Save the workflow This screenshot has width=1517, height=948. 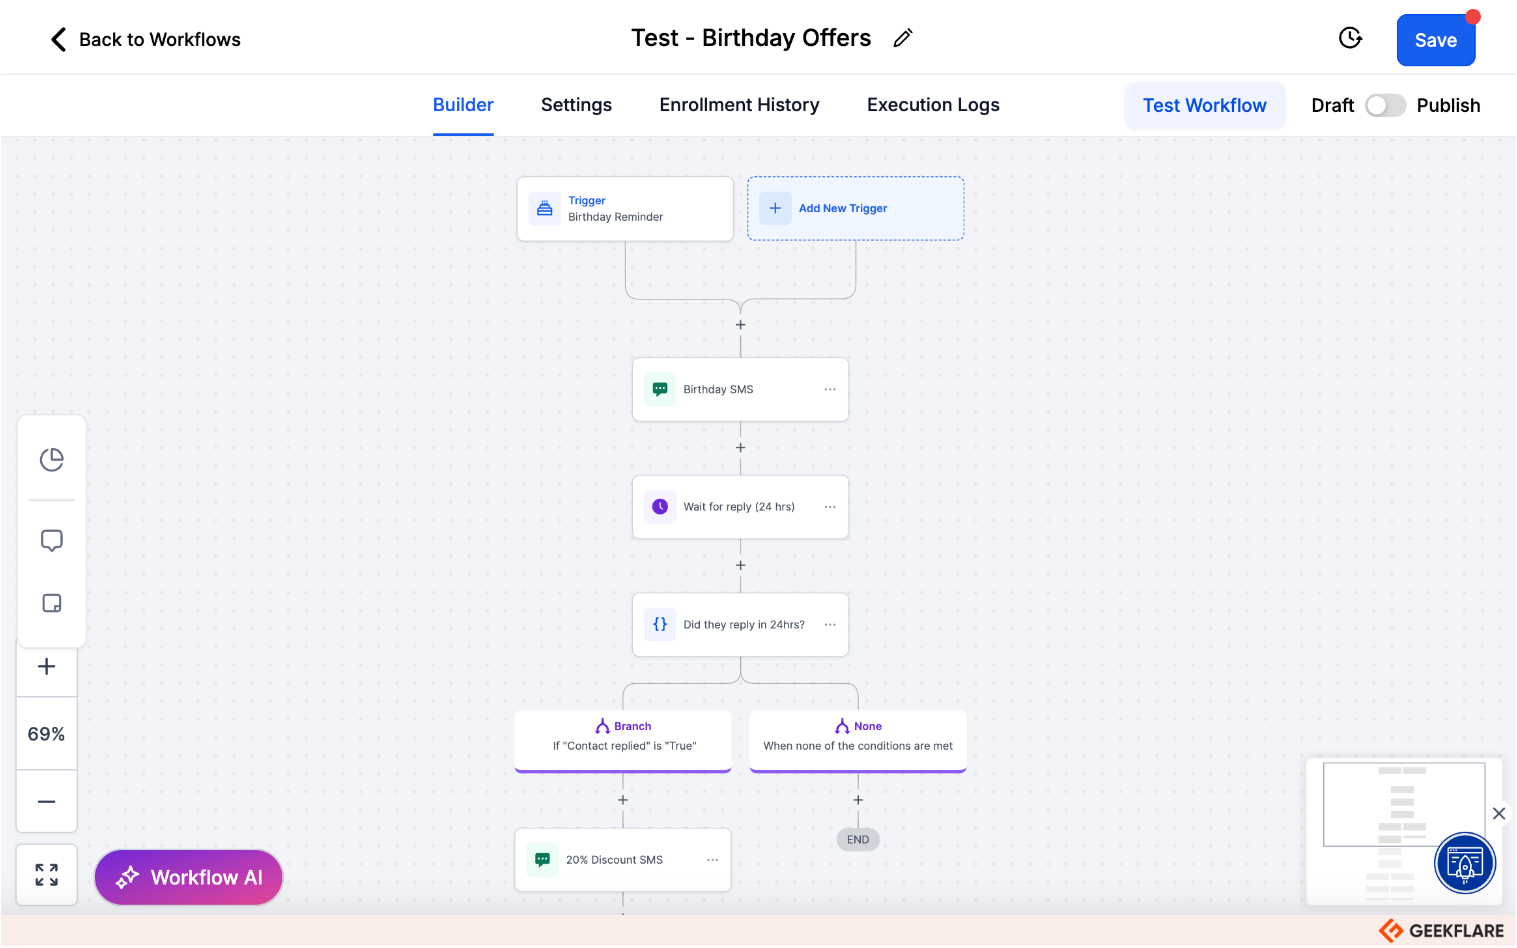click(1435, 40)
